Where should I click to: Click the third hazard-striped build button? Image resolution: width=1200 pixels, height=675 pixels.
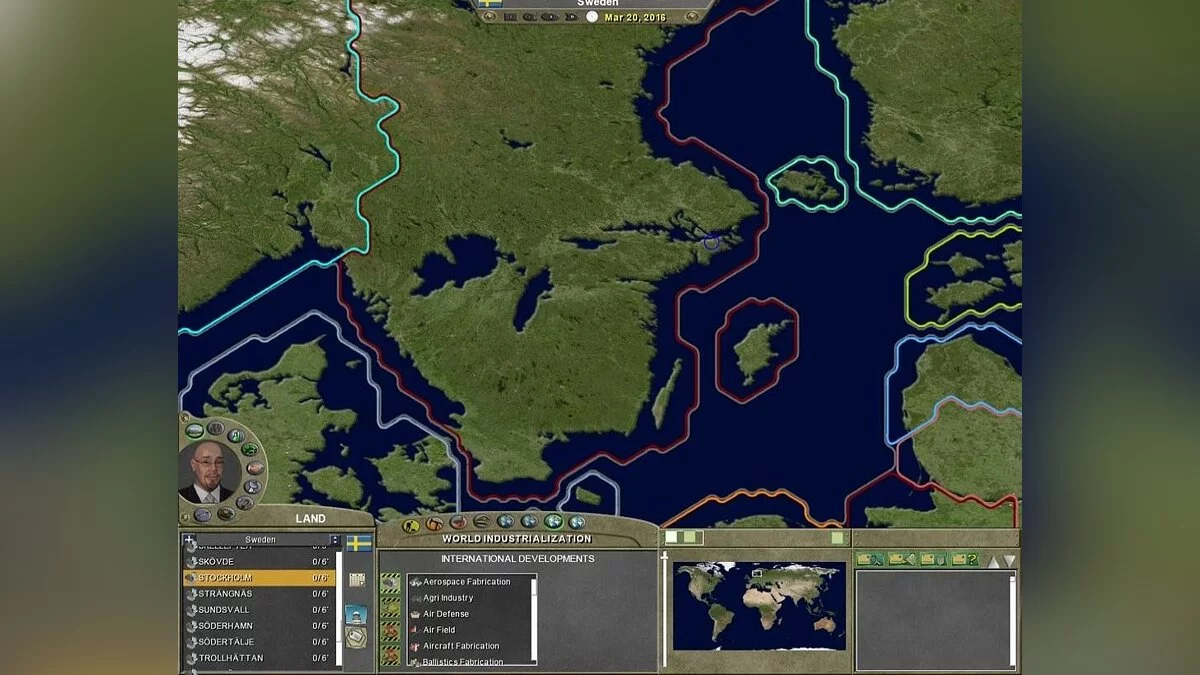391,632
